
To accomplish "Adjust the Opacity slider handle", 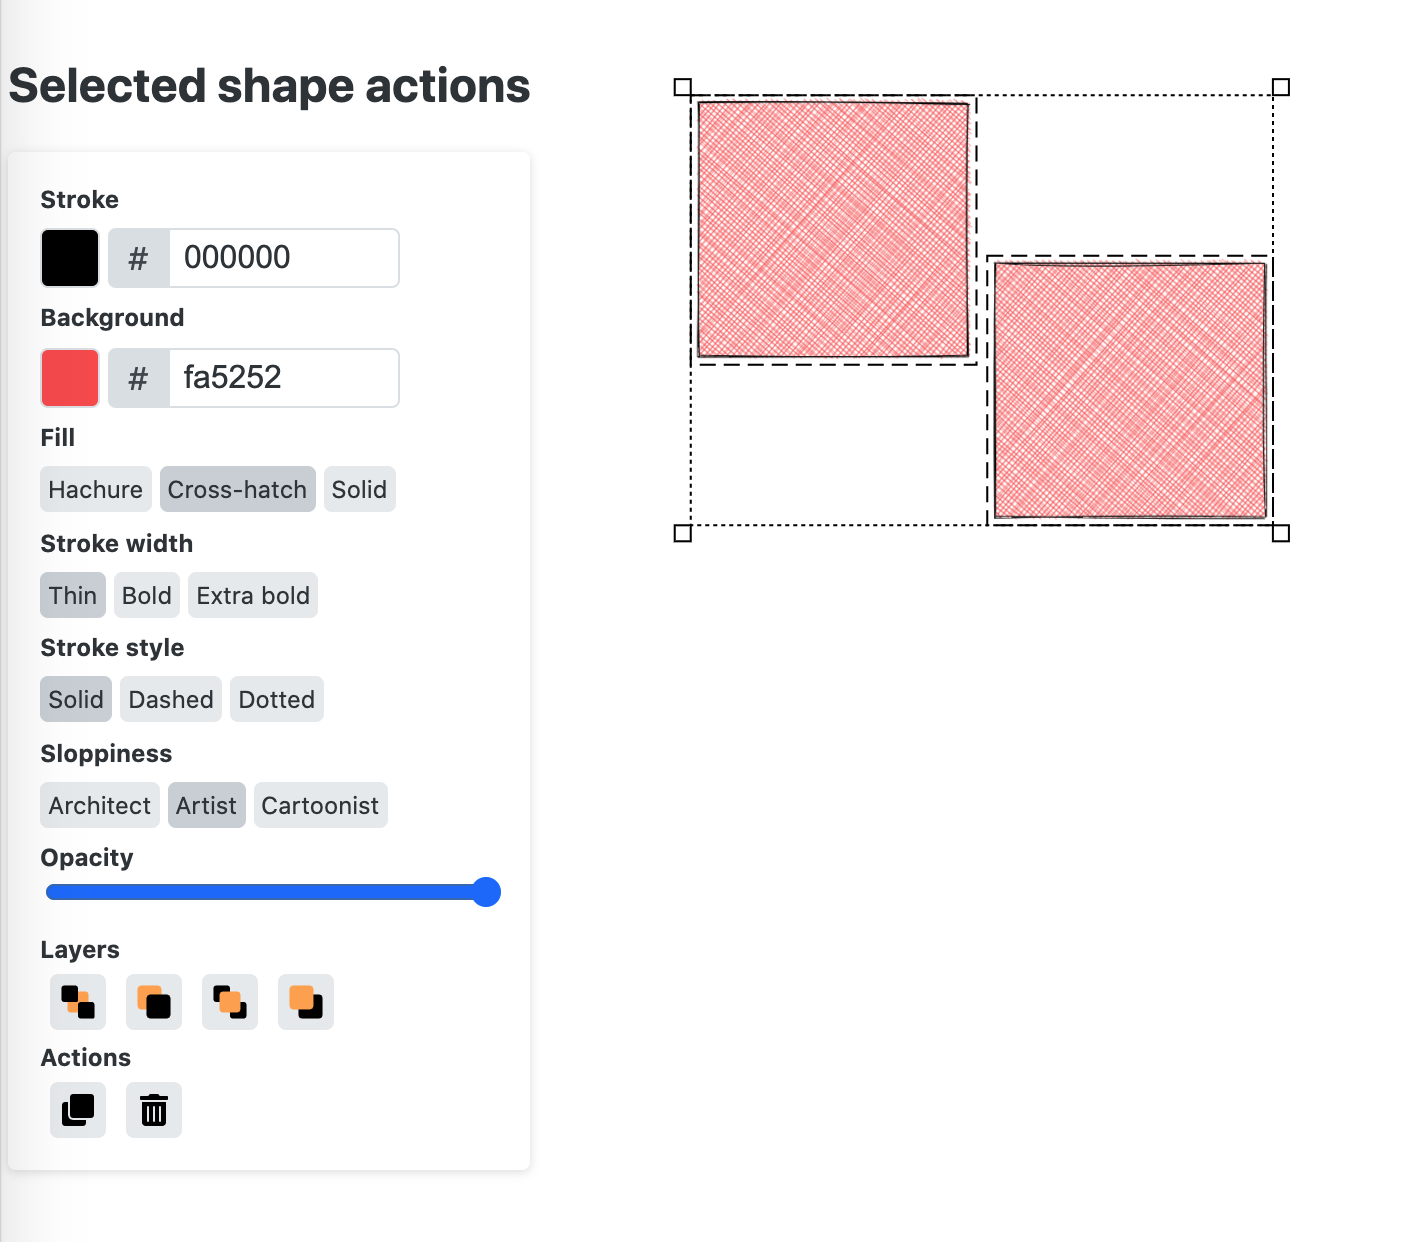I will tap(487, 891).
